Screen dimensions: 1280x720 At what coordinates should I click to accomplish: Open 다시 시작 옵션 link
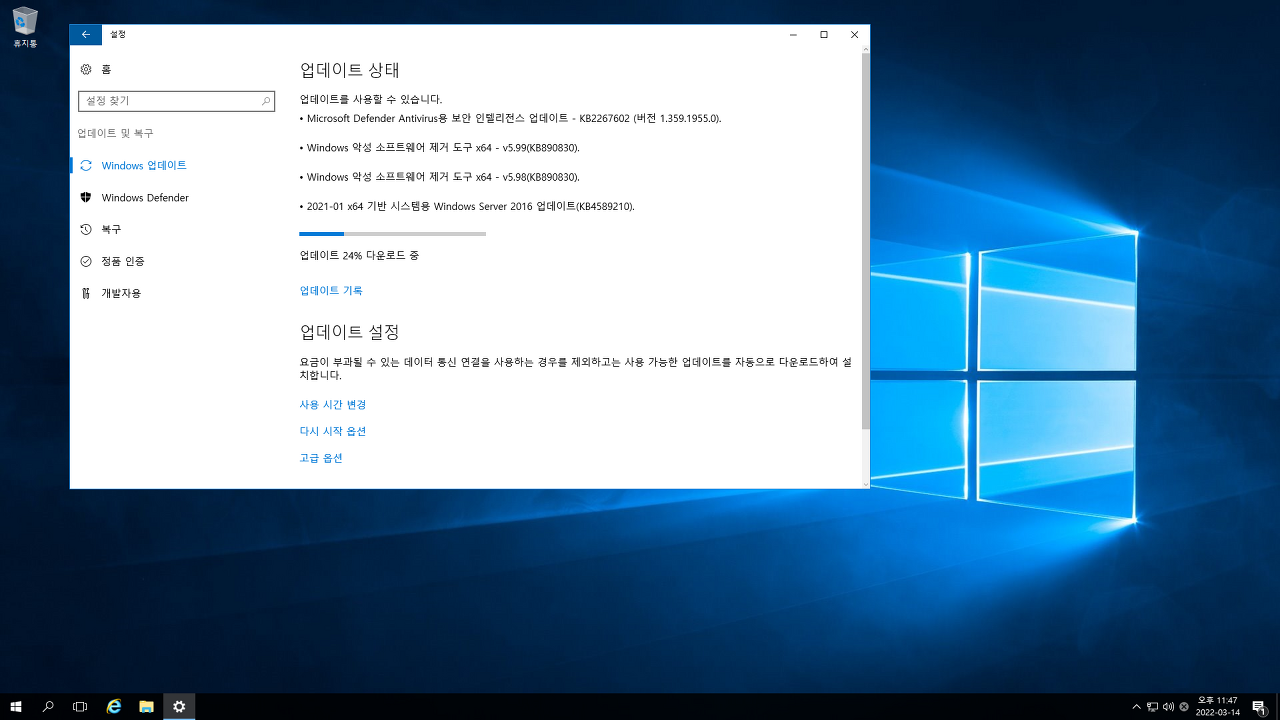click(x=333, y=431)
